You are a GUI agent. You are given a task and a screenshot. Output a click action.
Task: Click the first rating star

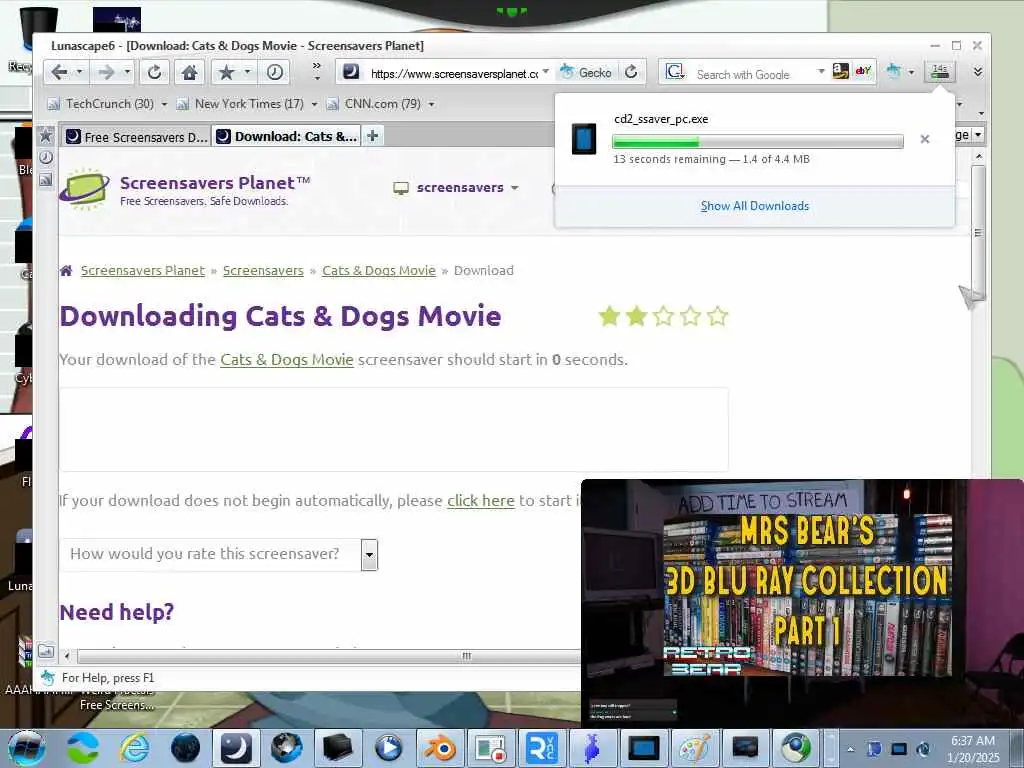pos(609,316)
